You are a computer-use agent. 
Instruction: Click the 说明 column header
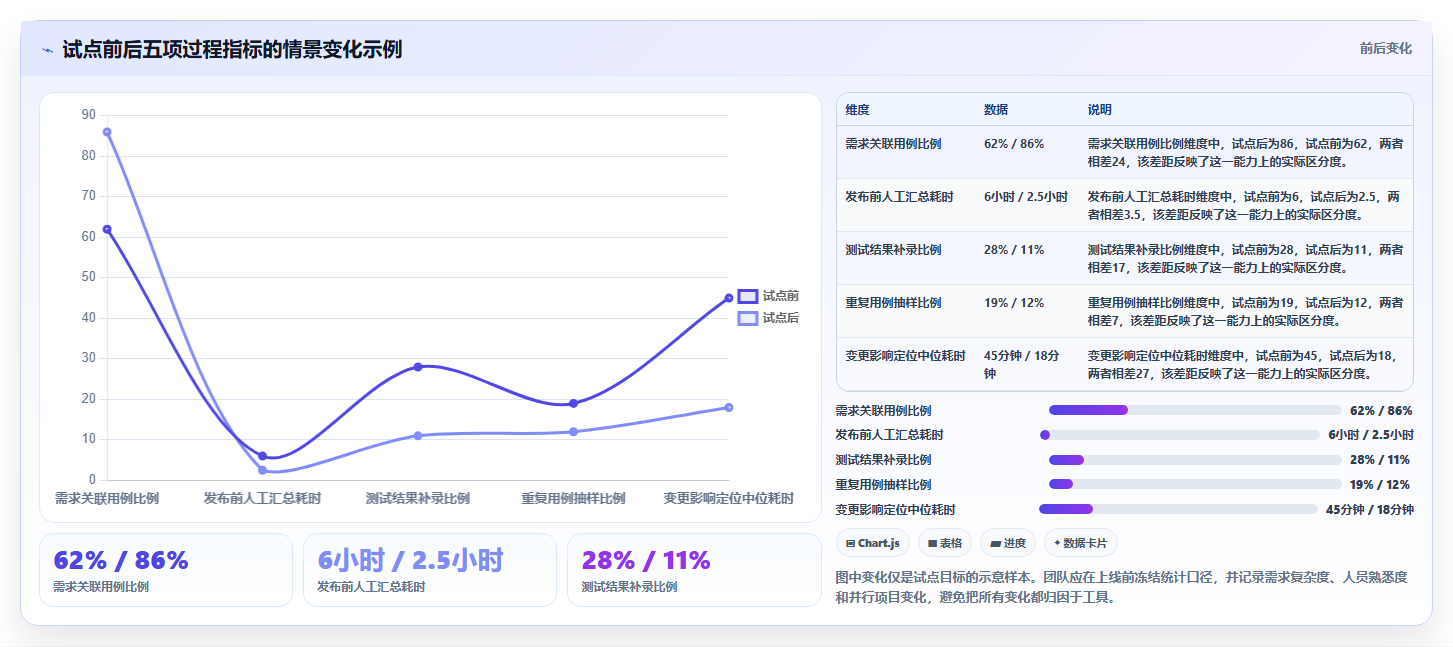click(1100, 109)
